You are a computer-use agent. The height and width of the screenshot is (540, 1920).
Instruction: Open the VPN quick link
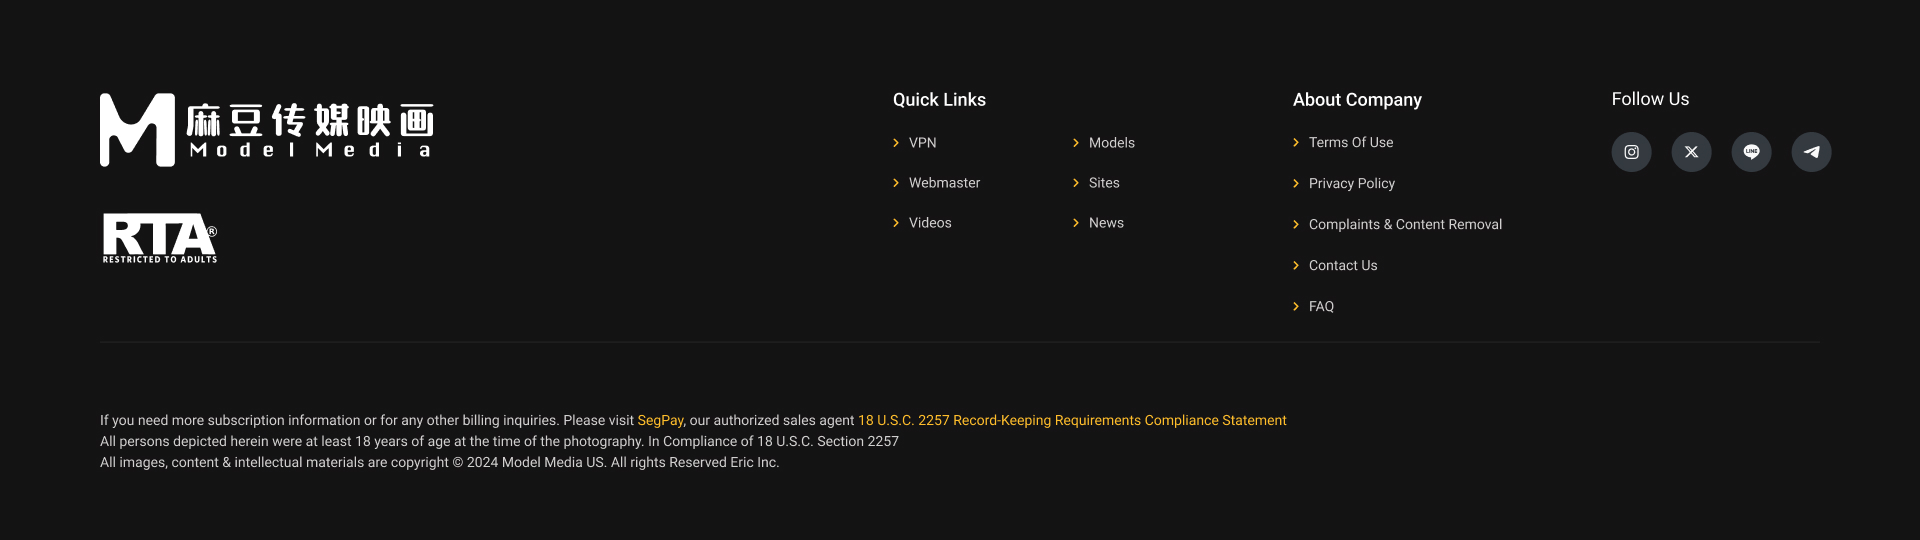pos(922,143)
